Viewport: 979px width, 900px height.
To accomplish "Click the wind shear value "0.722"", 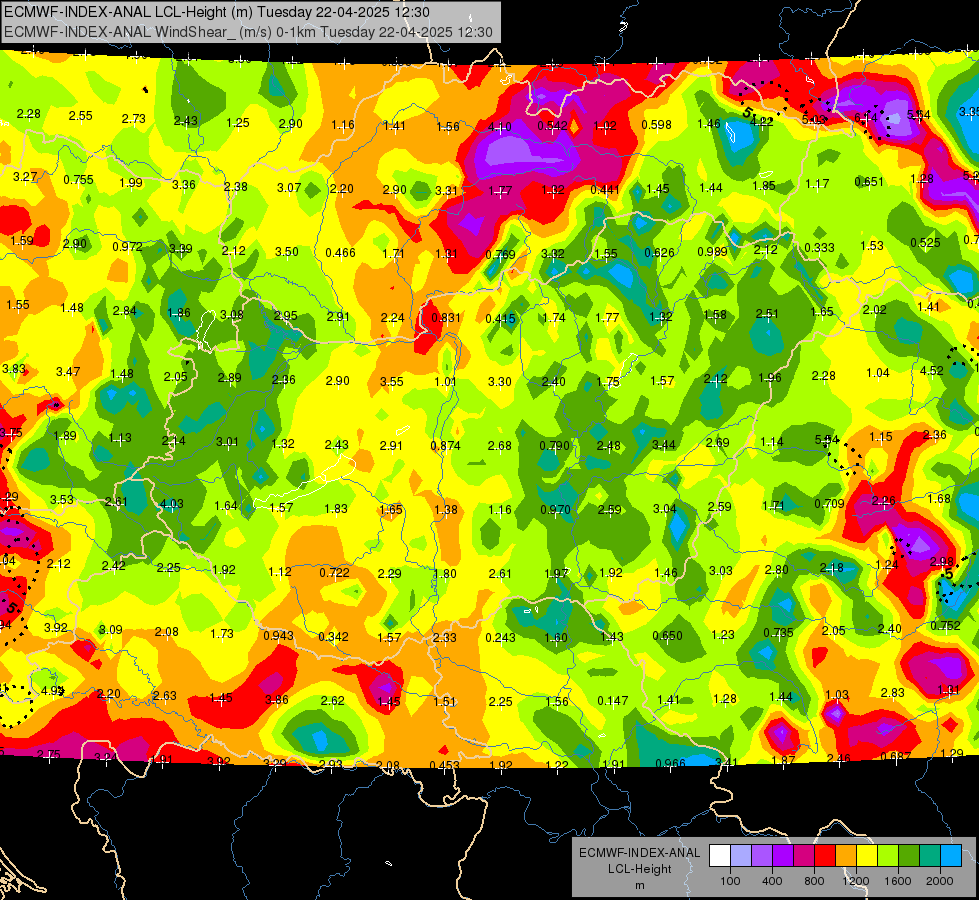I will 335,573.
